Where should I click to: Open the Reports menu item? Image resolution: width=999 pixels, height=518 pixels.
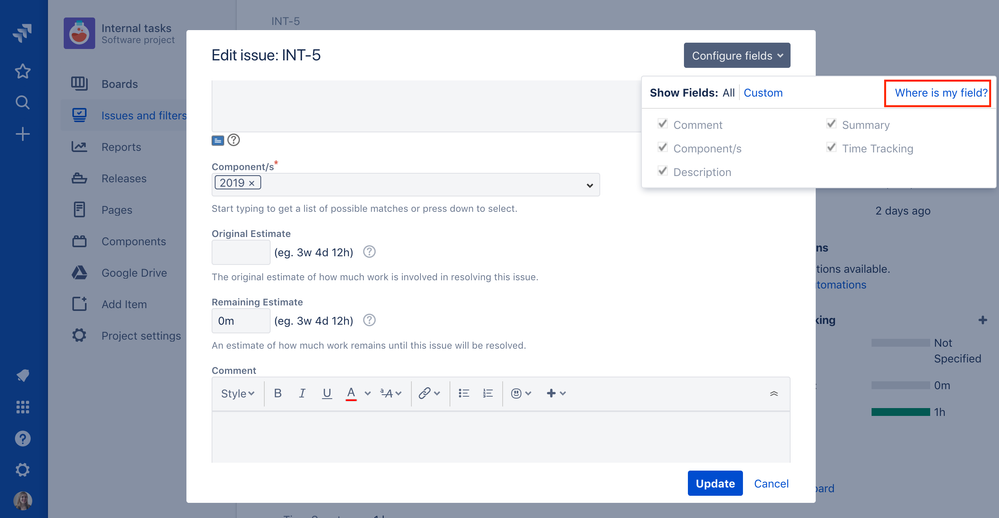[121, 147]
